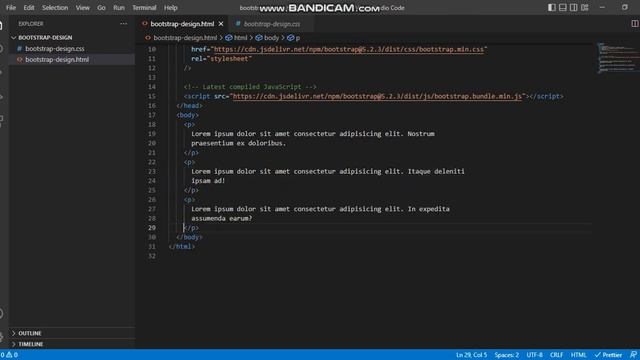Open Explorer more actions ellipsis
Screen dimensions: 640x360
[123, 24]
